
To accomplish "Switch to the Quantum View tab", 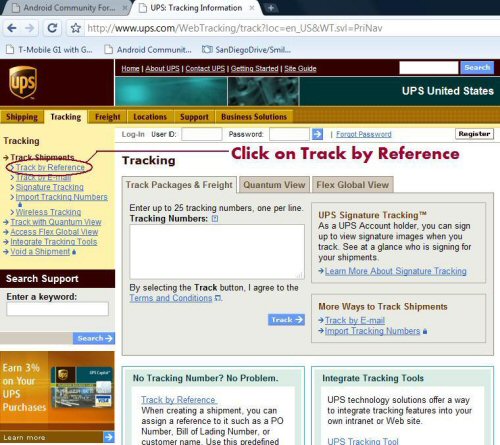I will click(x=274, y=185).
